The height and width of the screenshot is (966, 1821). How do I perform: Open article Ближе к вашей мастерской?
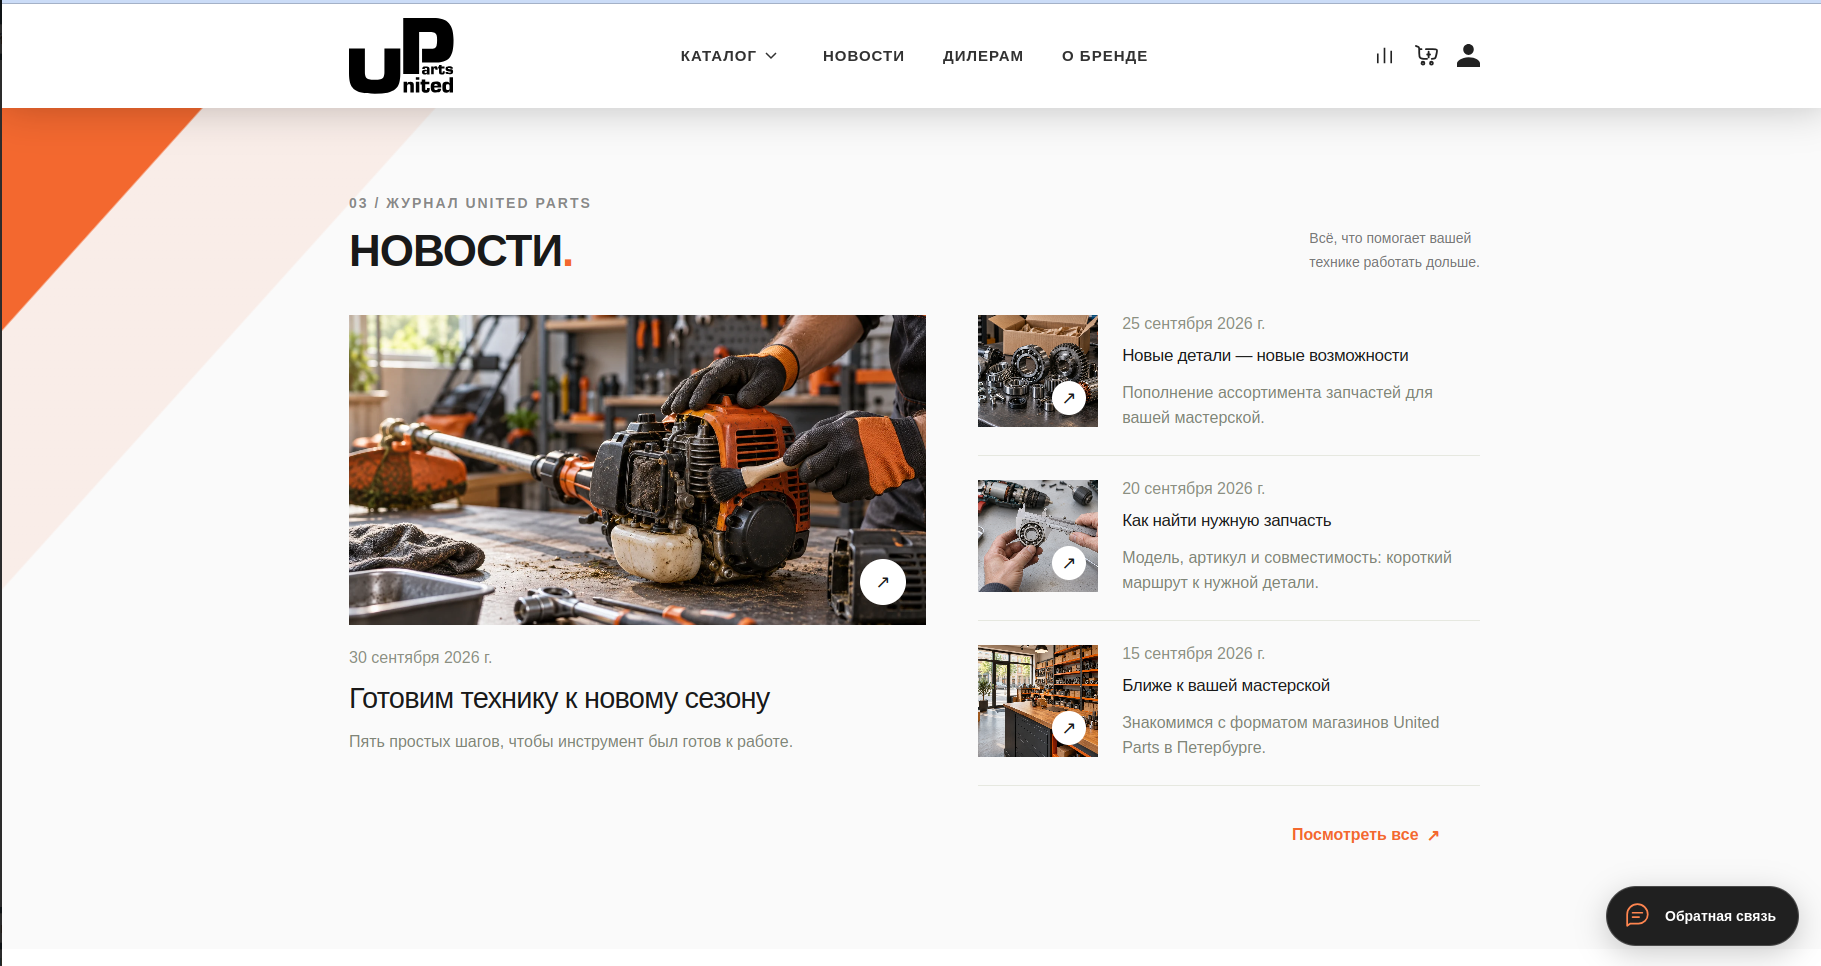pos(1226,685)
